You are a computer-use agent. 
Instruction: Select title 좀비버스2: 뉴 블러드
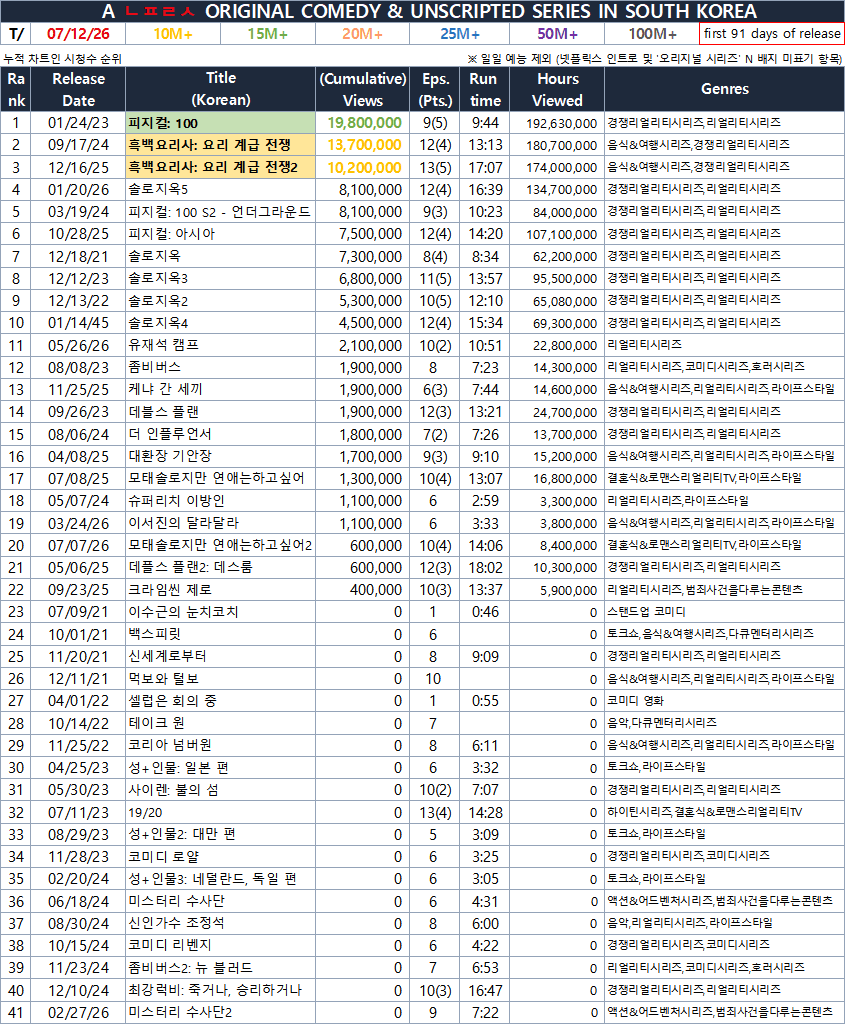point(220,968)
